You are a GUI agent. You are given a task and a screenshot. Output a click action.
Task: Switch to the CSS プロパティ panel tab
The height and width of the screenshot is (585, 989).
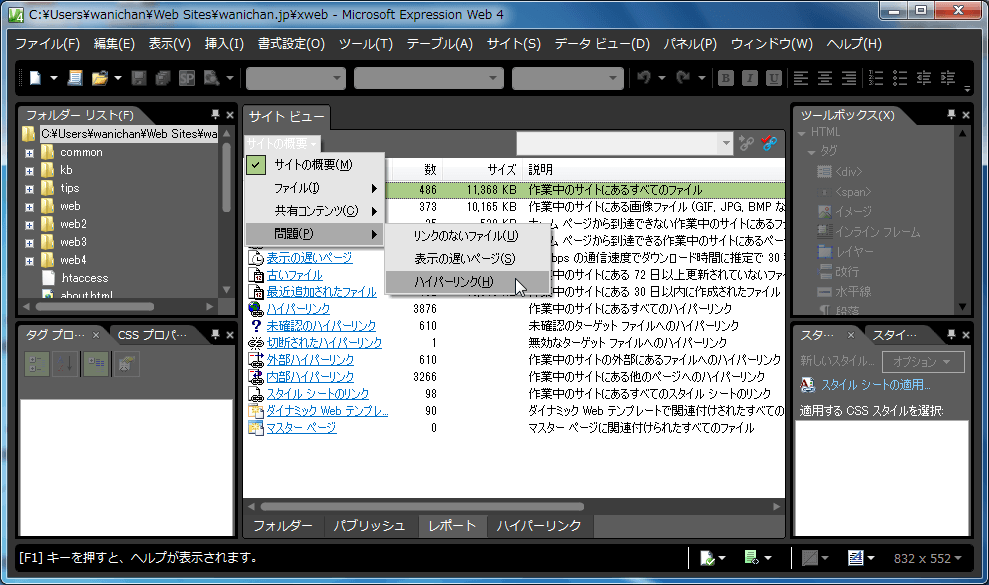[x=152, y=335]
